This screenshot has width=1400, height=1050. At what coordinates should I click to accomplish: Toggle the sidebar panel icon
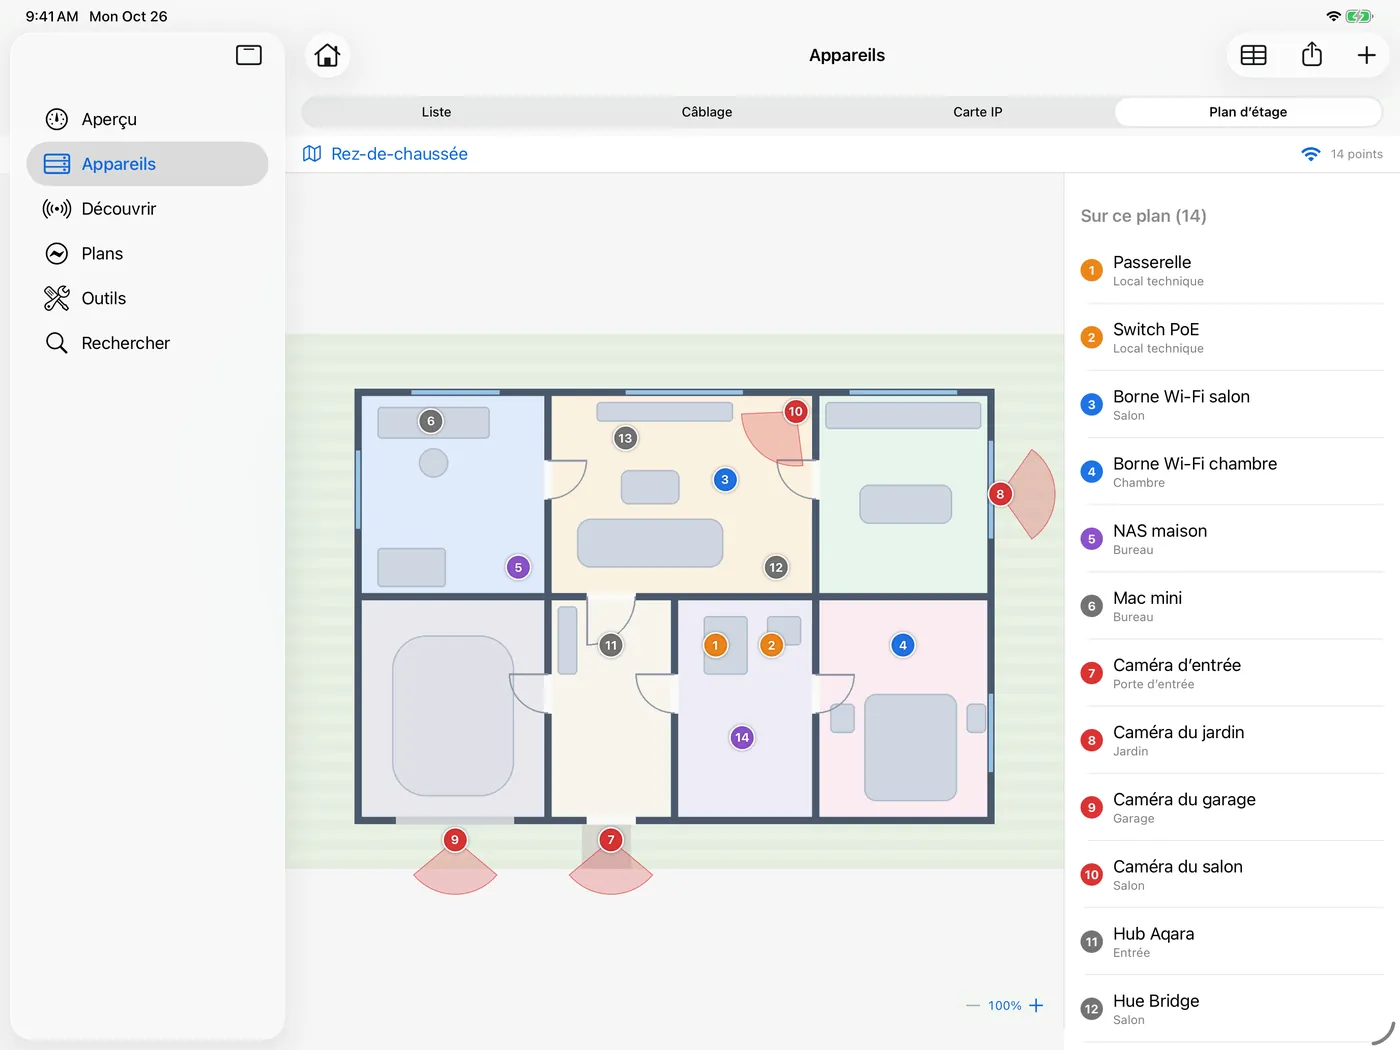pos(249,55)
